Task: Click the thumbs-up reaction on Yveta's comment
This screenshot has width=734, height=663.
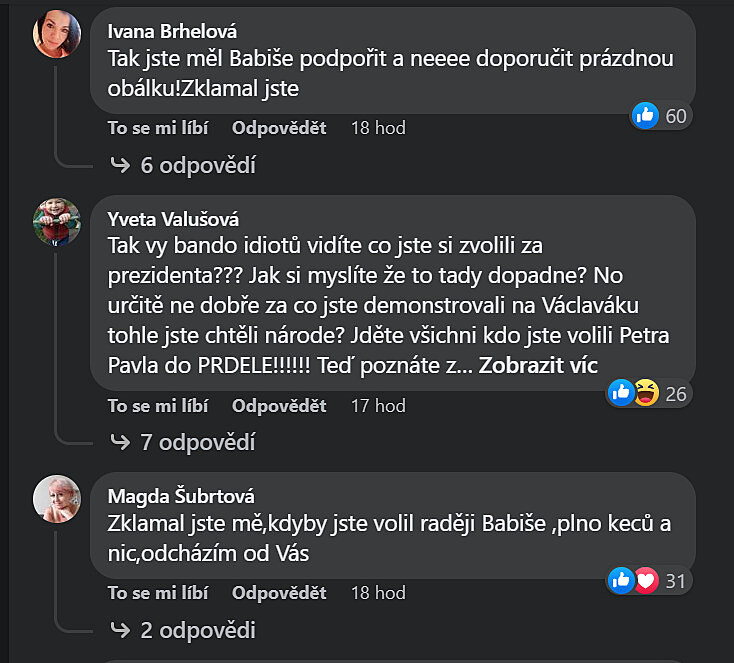Action: [621, 393]
